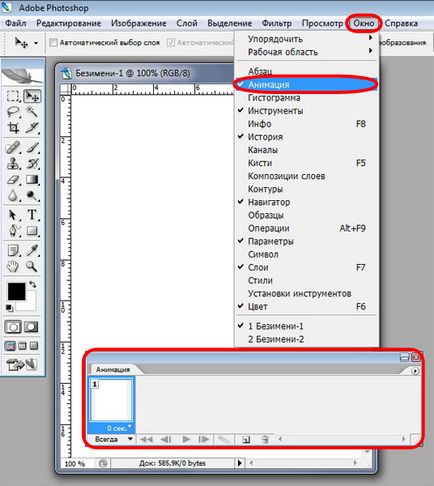Enable Quick Mask mode
The image size is (434, 486).
[x=31, y=327]
